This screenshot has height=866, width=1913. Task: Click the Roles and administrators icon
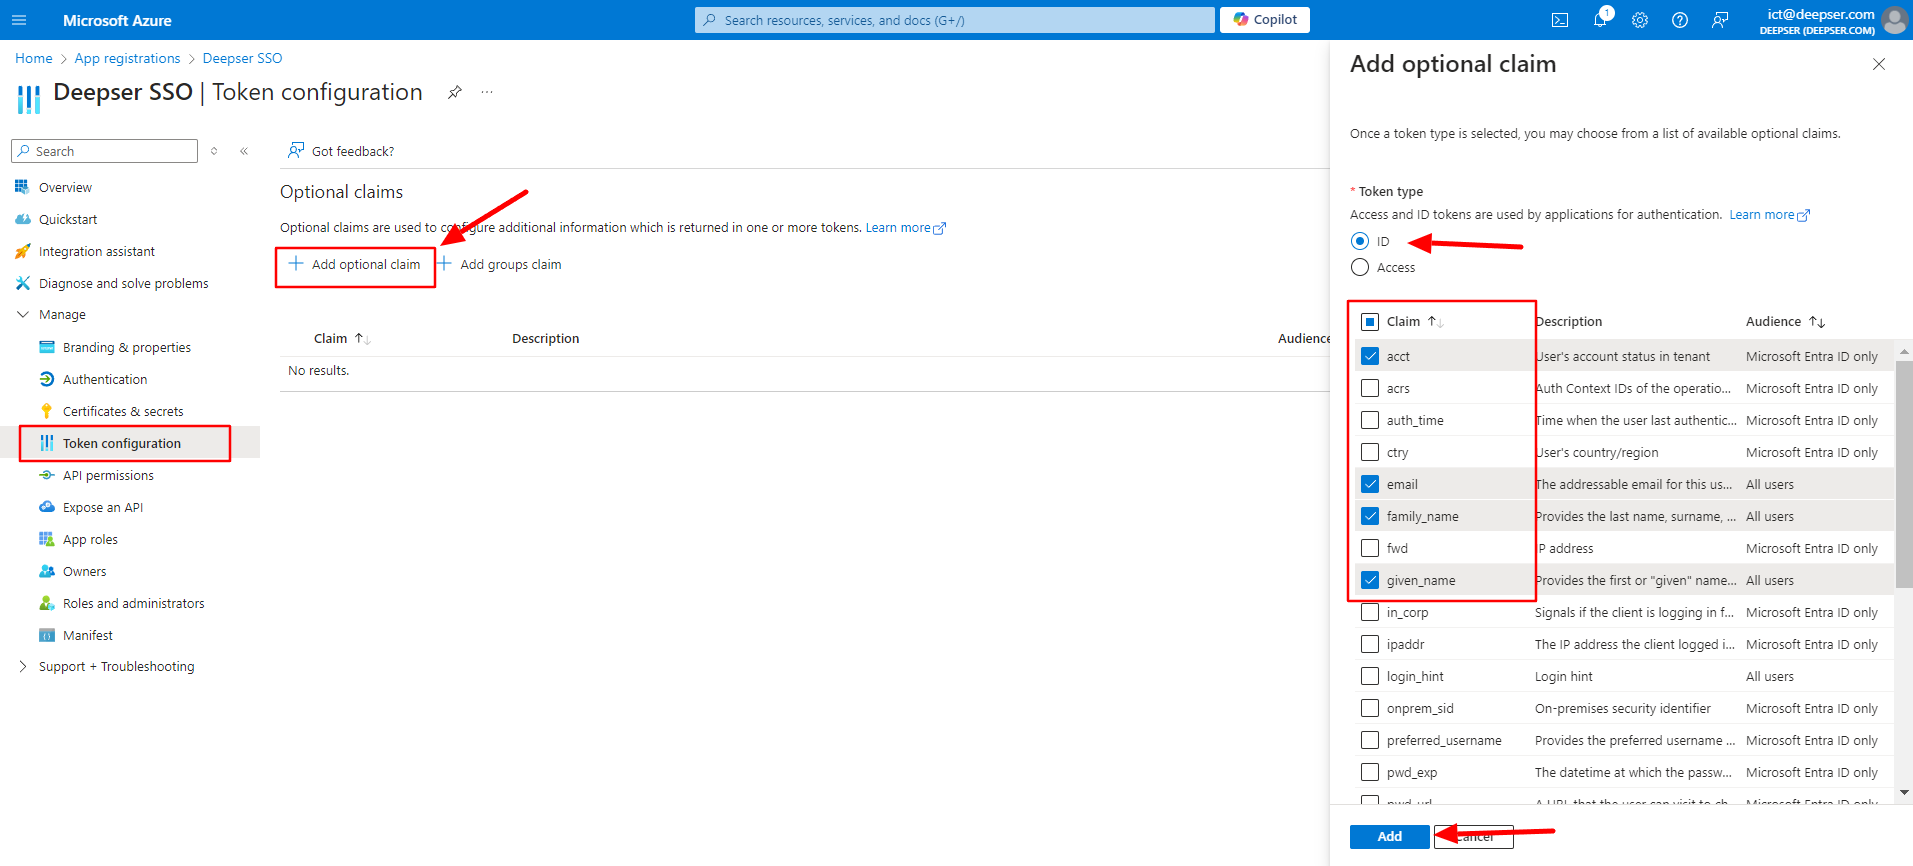click(46, 603)
